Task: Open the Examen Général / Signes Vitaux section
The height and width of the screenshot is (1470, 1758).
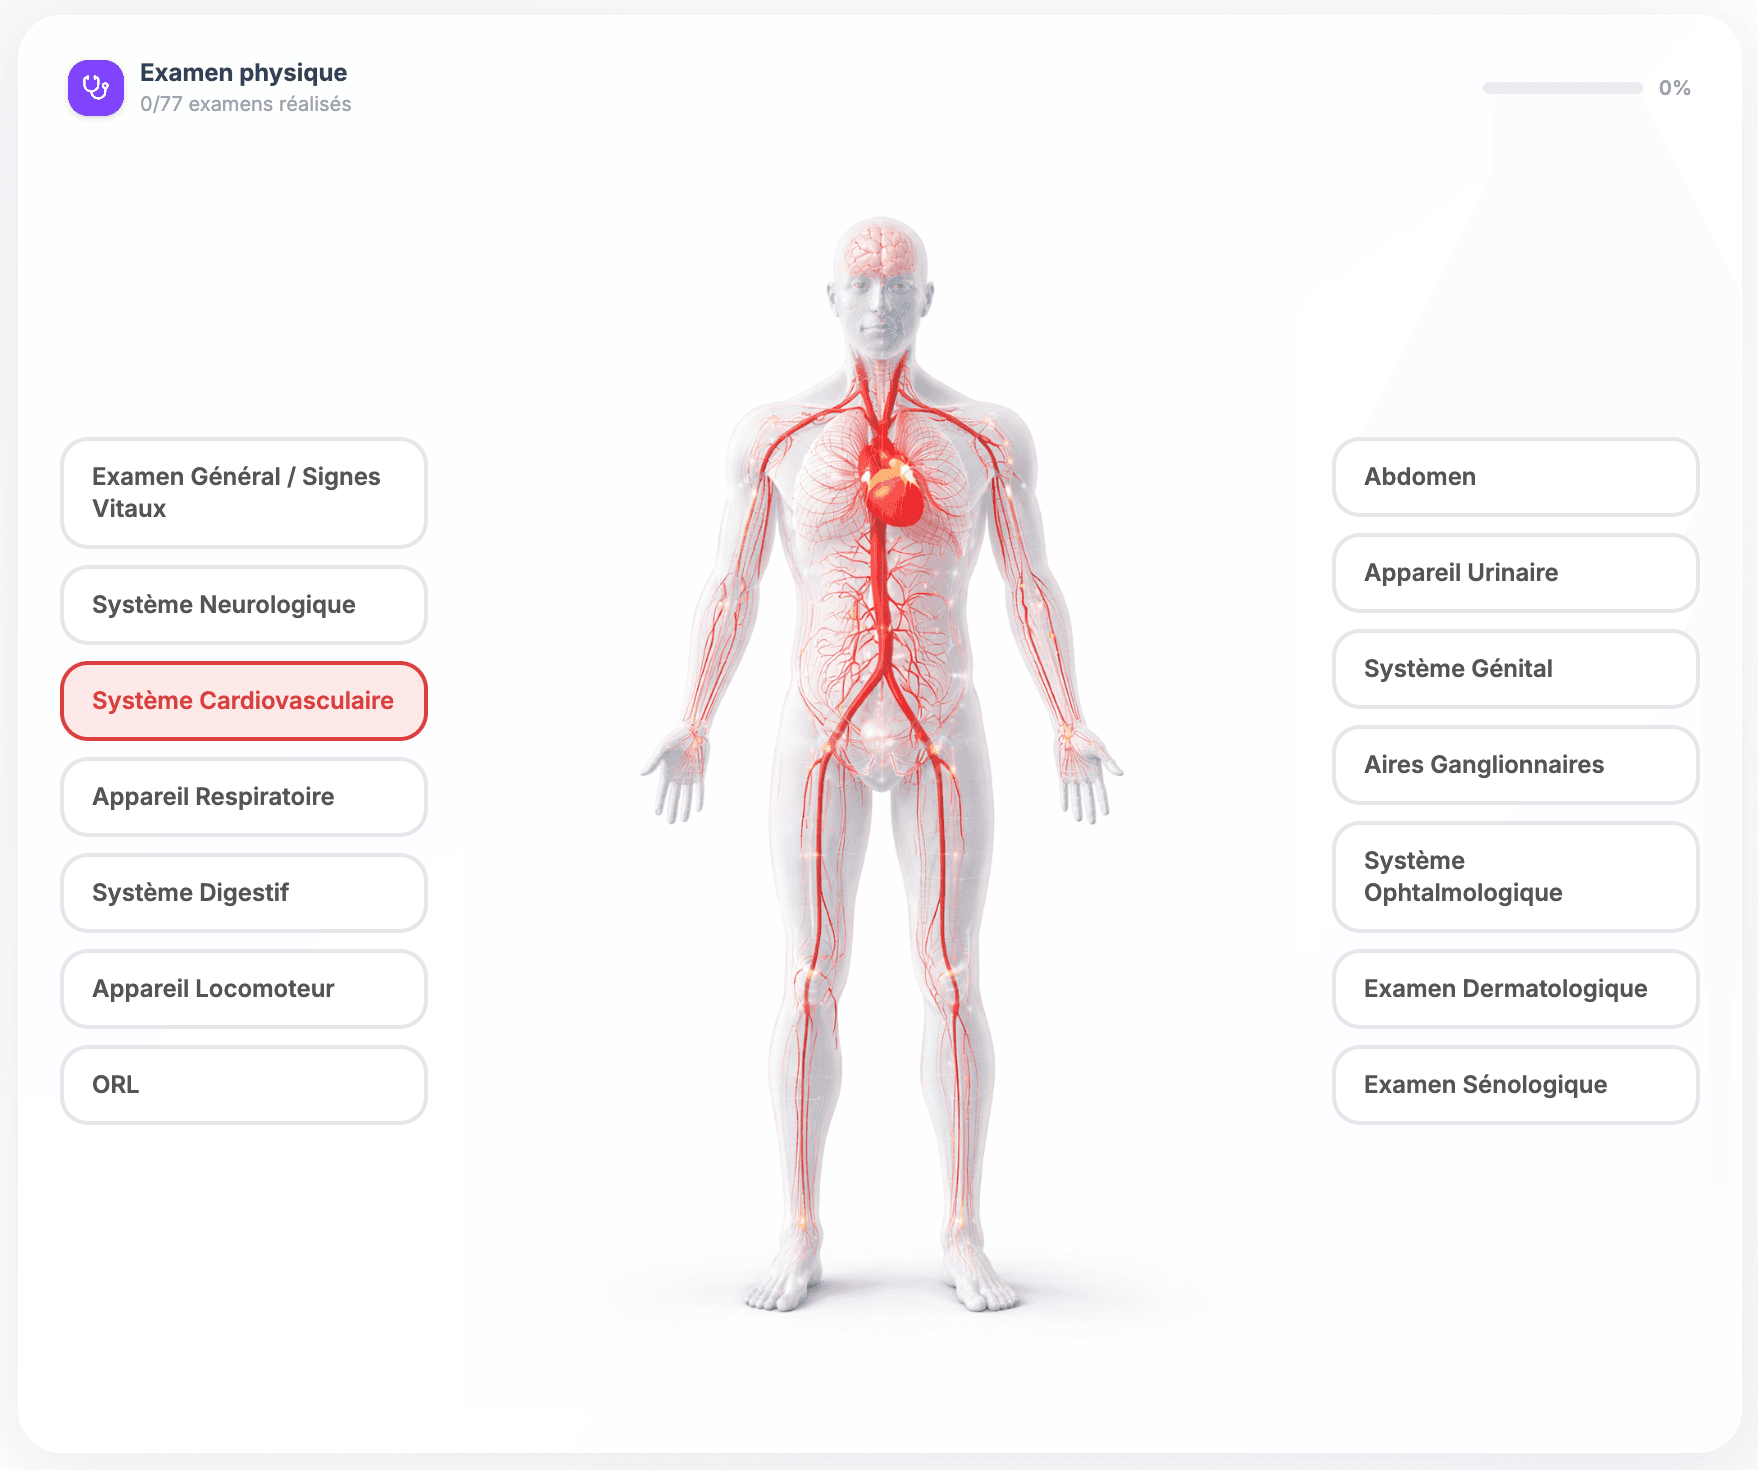Action: (243, 493)
